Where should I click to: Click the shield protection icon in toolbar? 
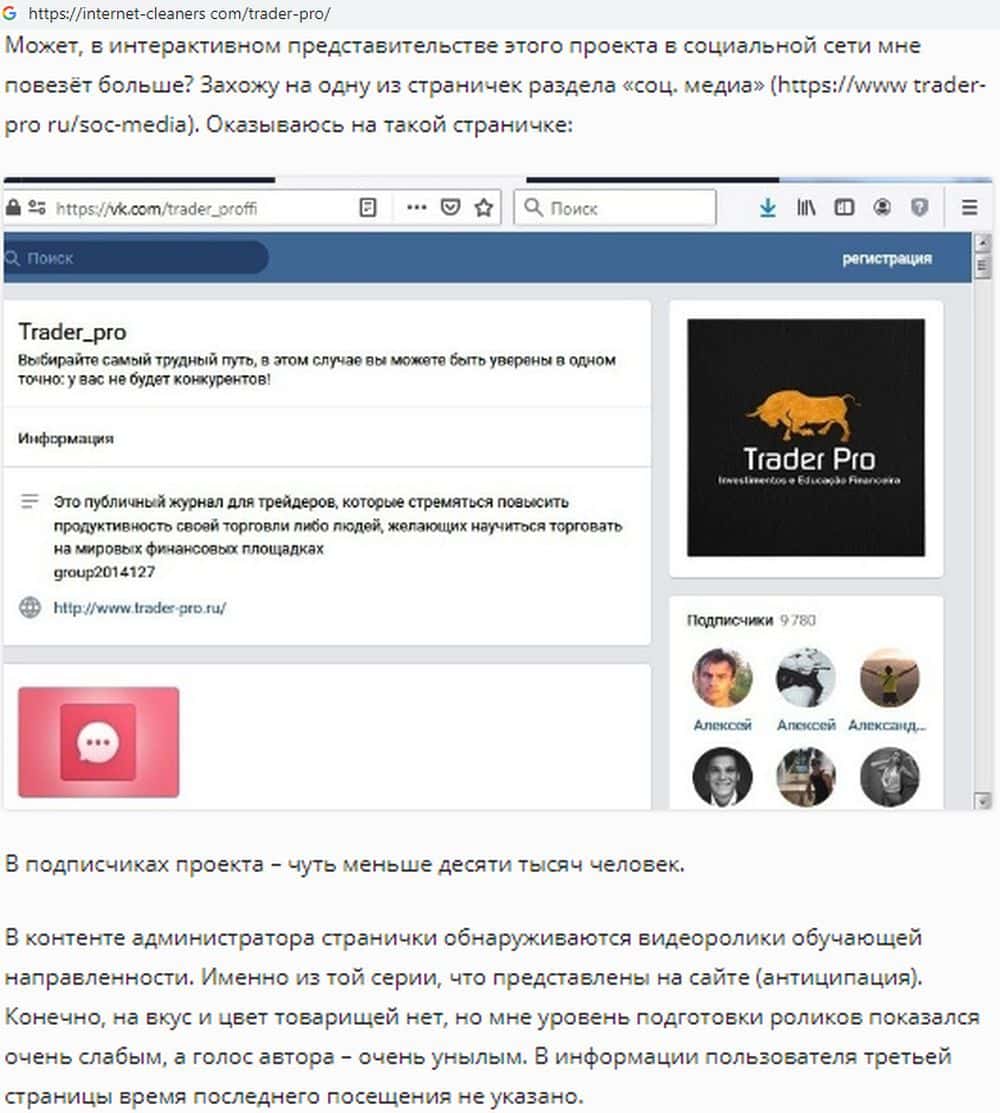point(920,207)
